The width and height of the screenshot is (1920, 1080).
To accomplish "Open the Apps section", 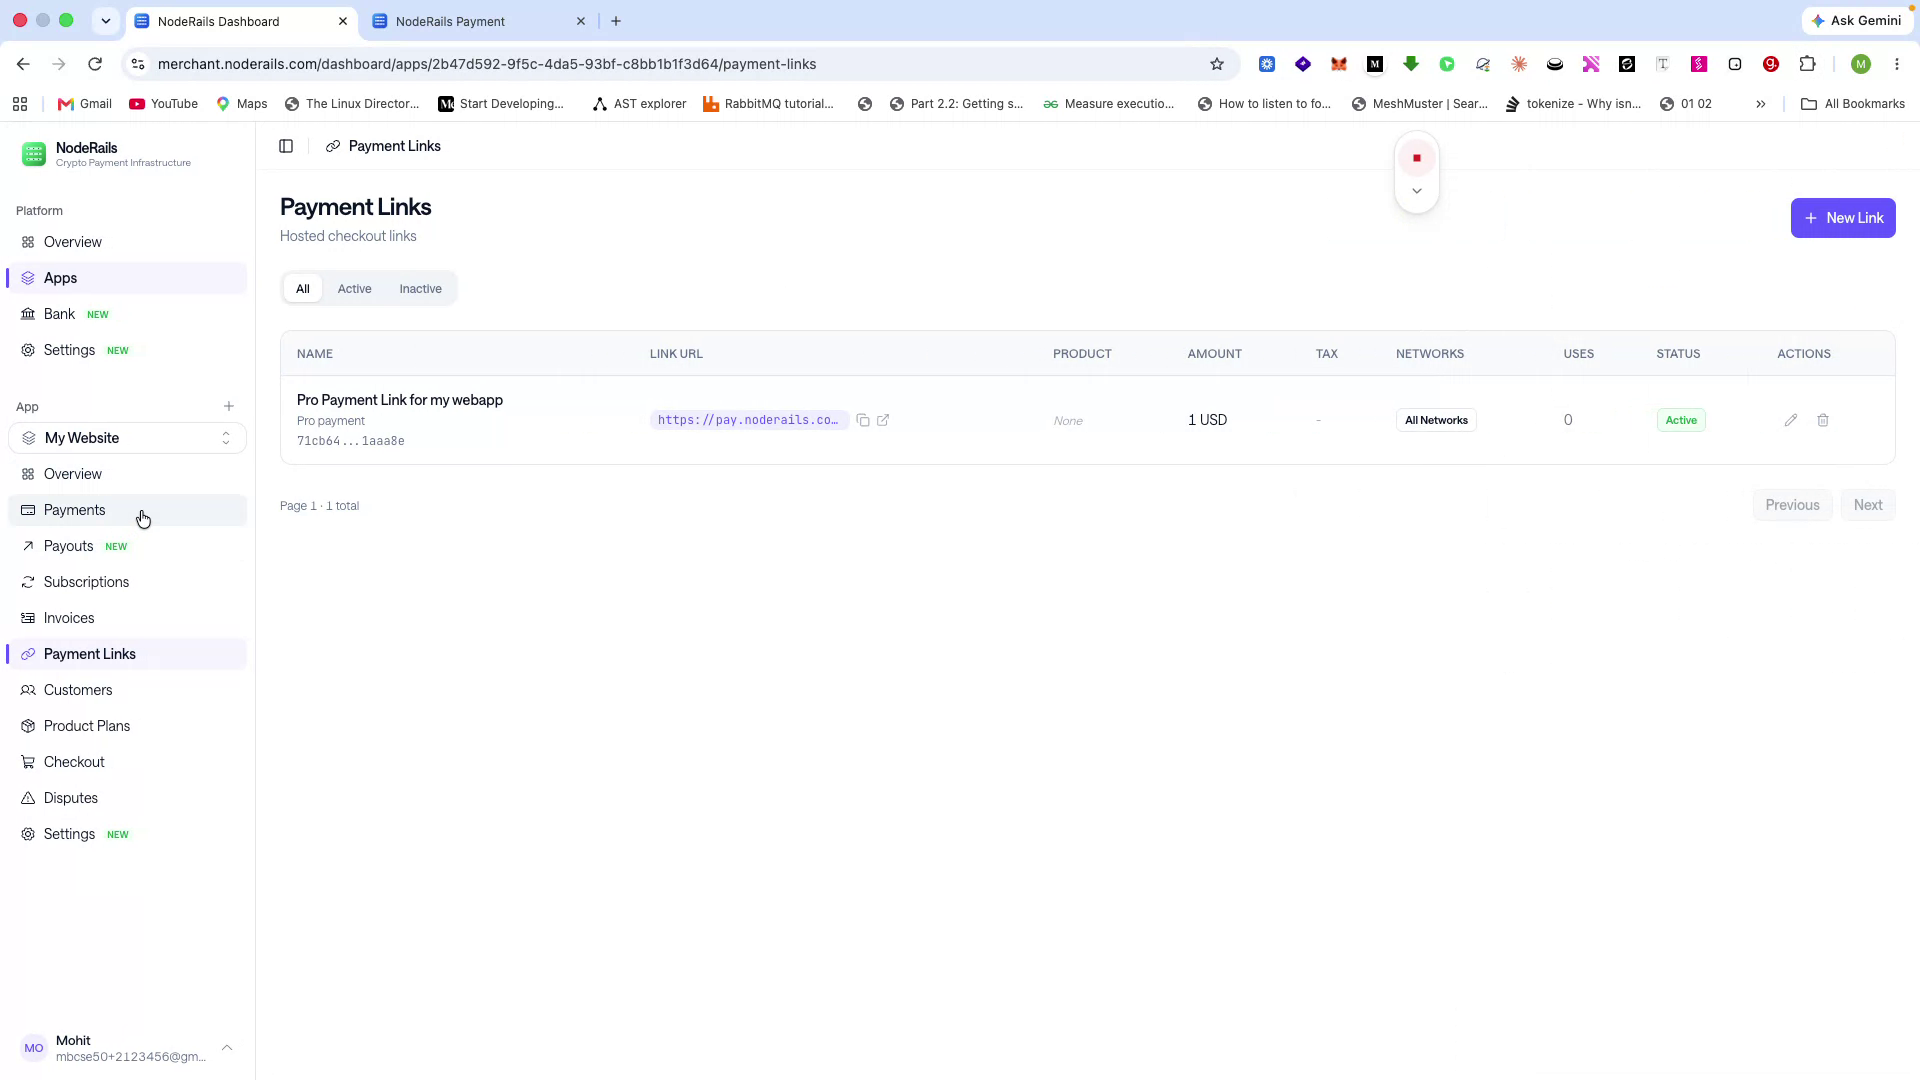I will tap(127, 278).
